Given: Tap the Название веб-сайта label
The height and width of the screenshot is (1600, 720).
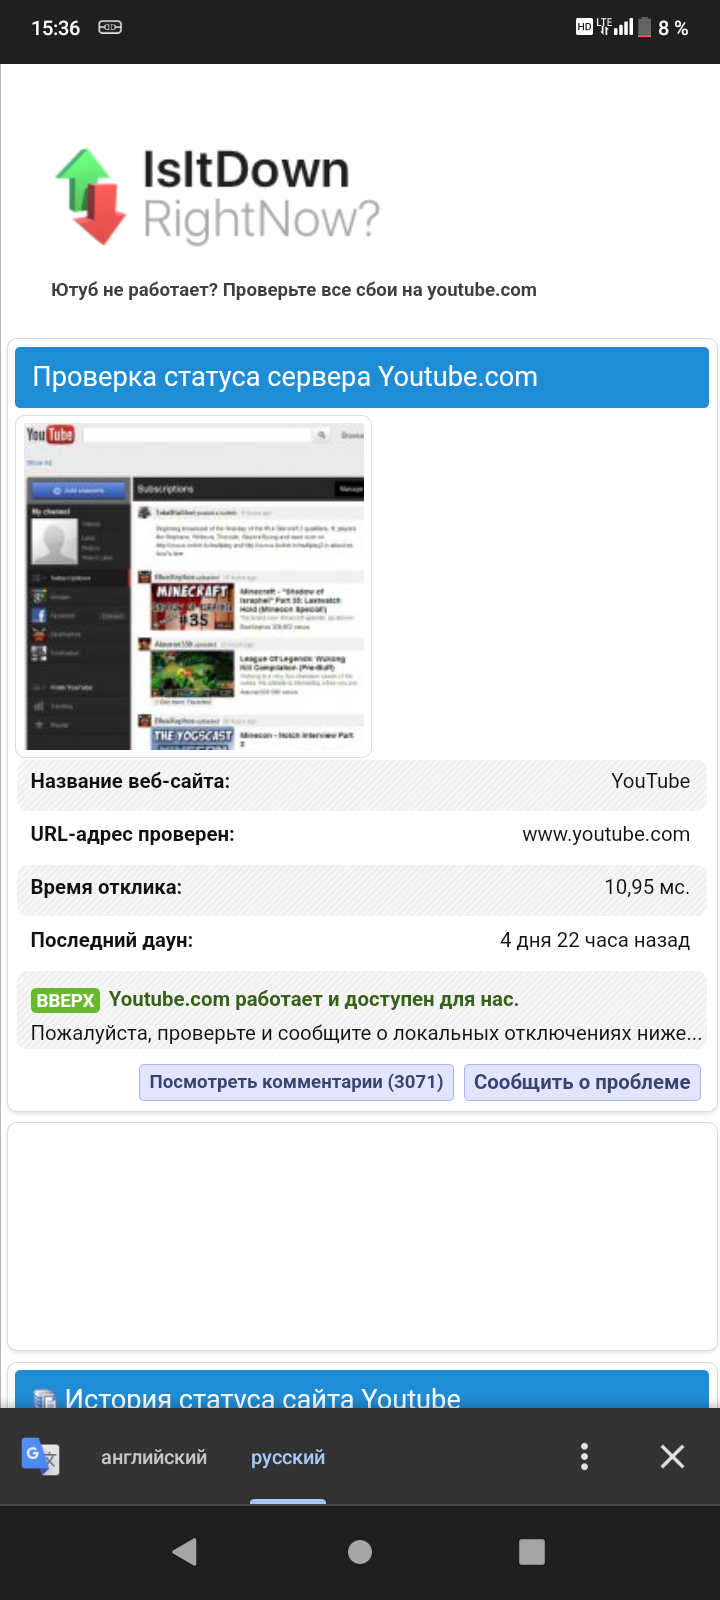Looking at the screenshot, I should (130, 781).
